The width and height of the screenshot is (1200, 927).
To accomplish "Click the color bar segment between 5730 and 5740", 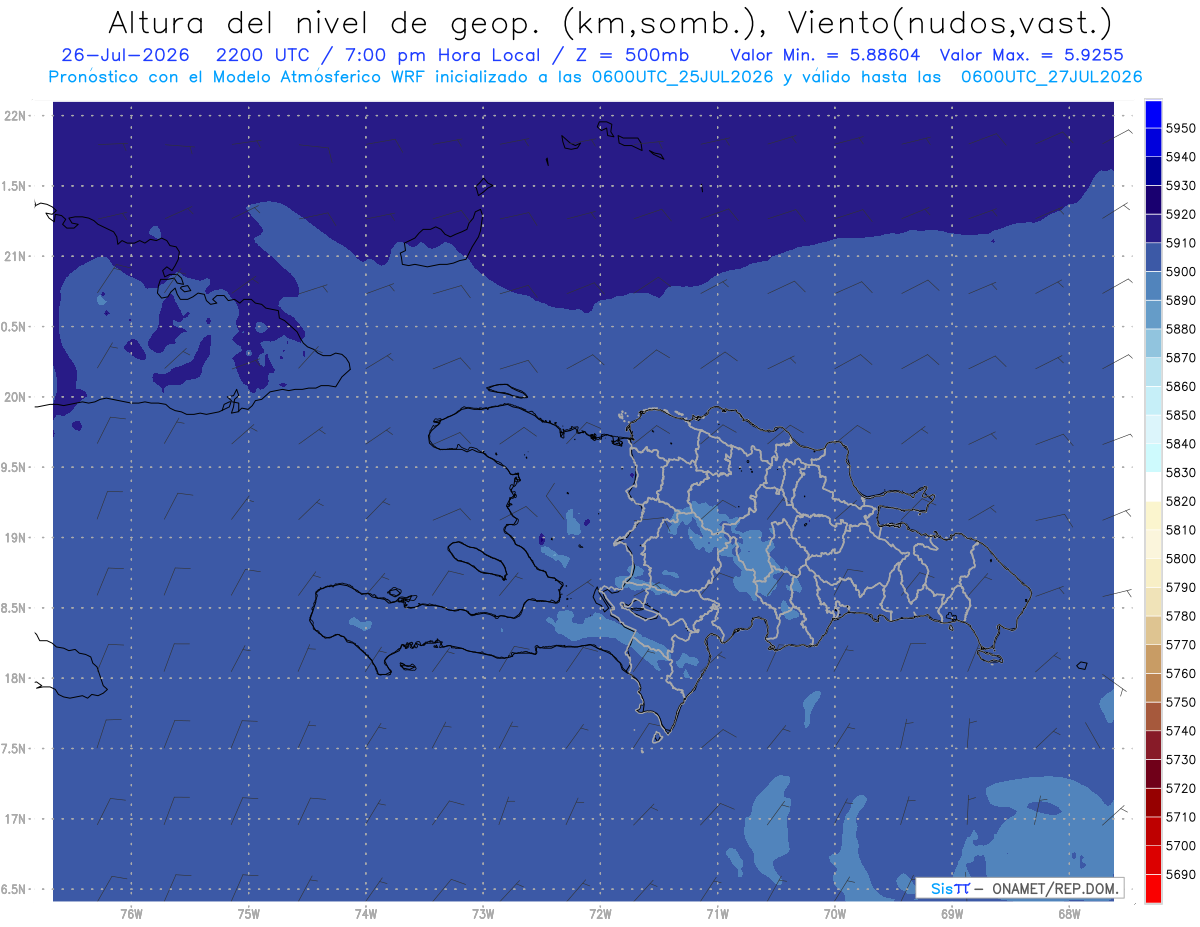I will [1153, 745].
